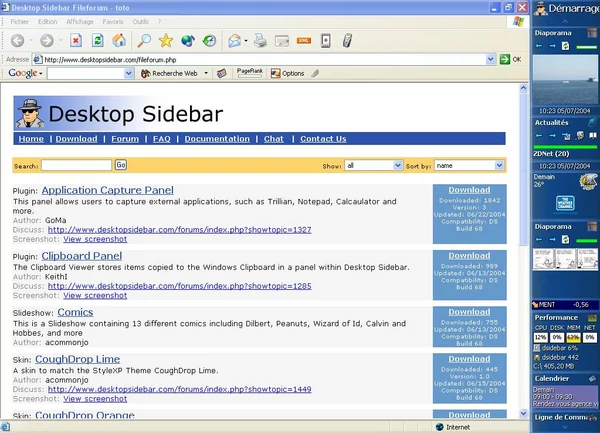Open the Mail envelope toolbar icon
The image size is (600, 433).
(234, 41)
